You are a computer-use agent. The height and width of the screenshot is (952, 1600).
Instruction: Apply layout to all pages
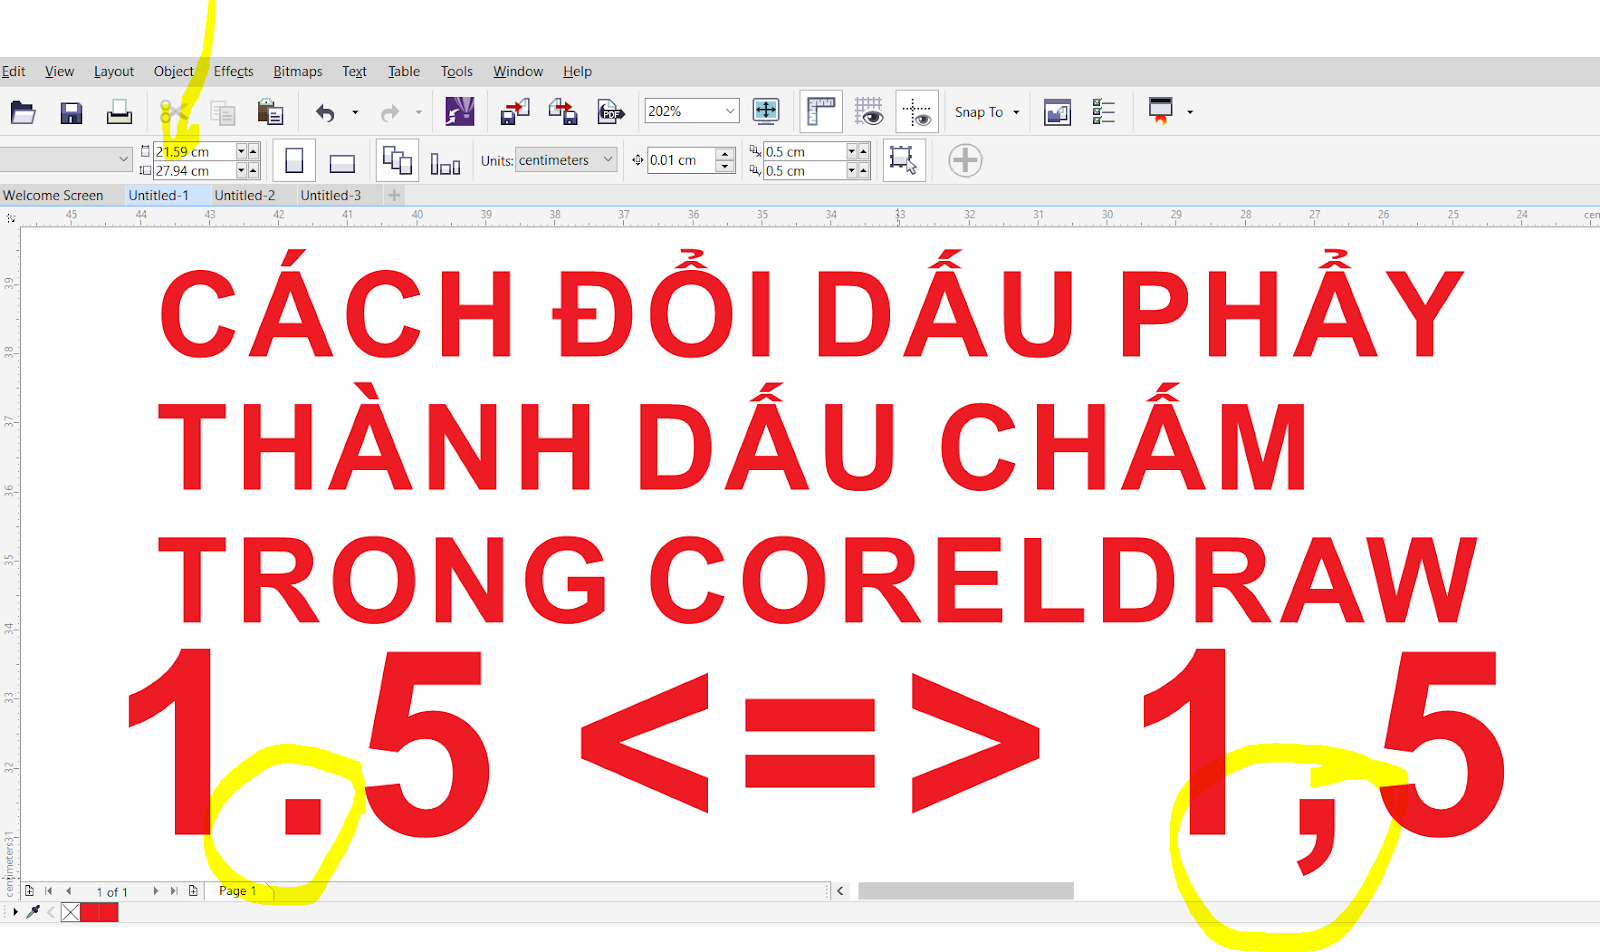coord(397,160)
